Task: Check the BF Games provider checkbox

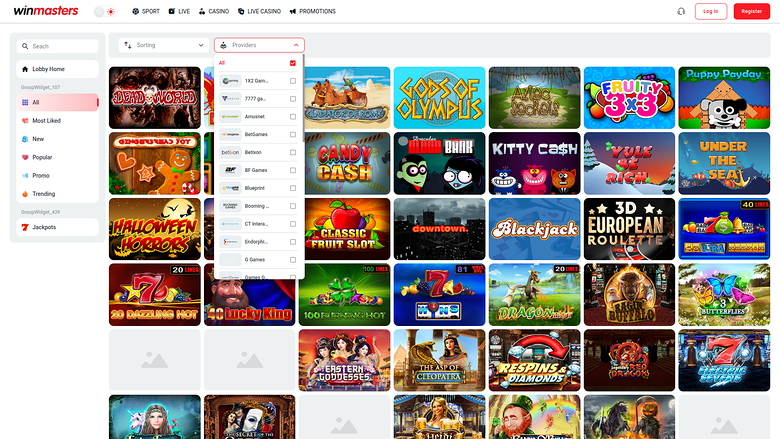Action: 292,171
